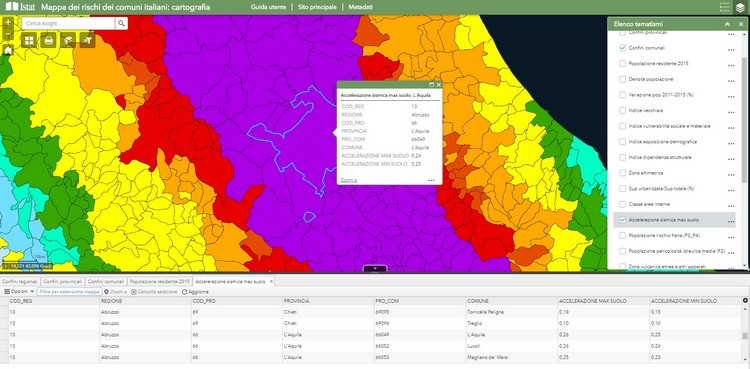750x369 pixels.
Task: Click the Istat logo
Action: coord(20,7)
